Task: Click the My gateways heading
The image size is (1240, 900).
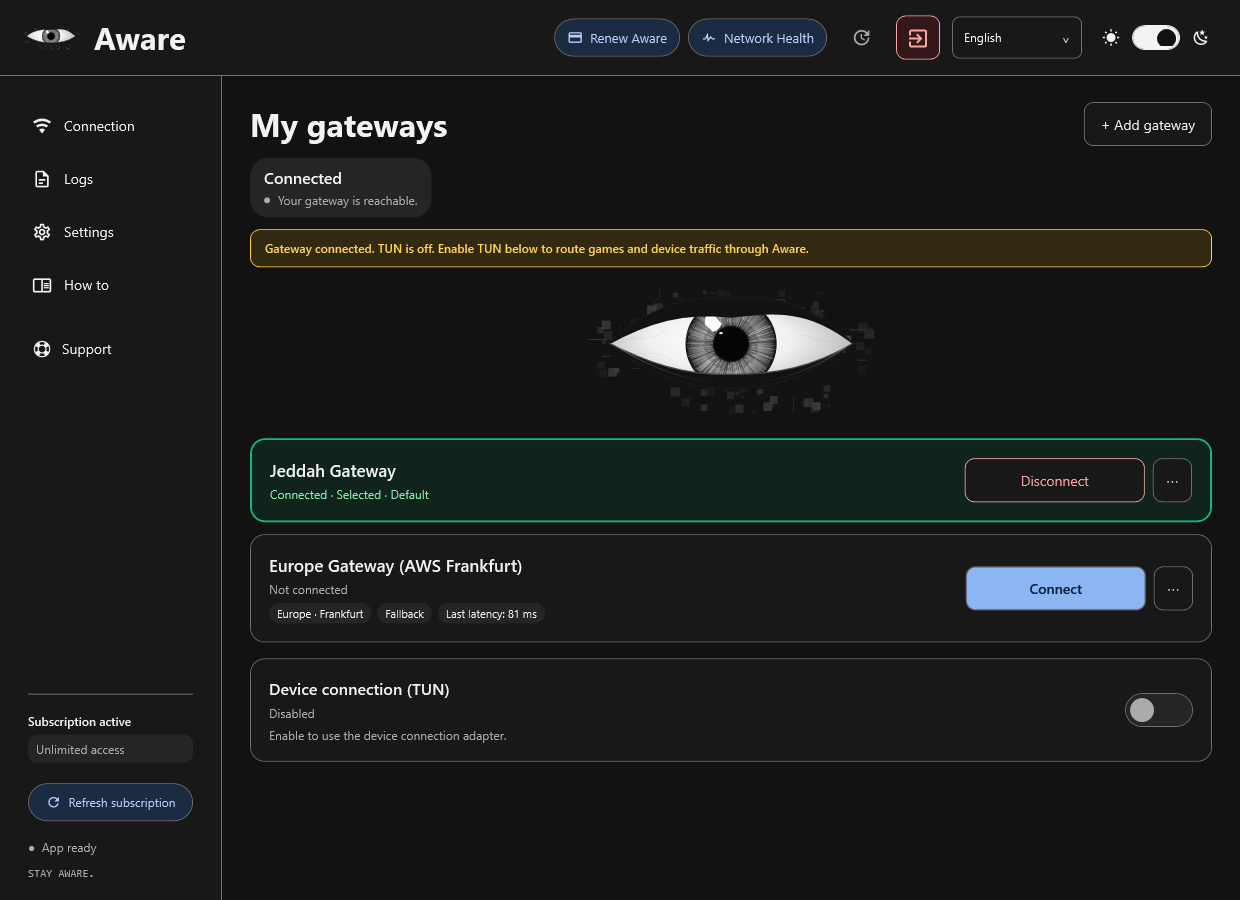Action: tap(349, 126)
